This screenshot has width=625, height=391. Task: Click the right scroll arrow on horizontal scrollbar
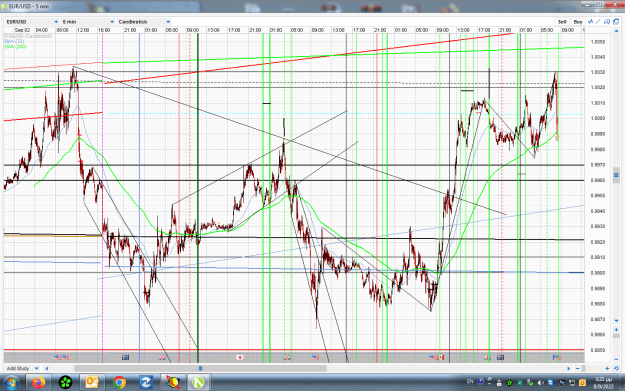click(569, 368)
